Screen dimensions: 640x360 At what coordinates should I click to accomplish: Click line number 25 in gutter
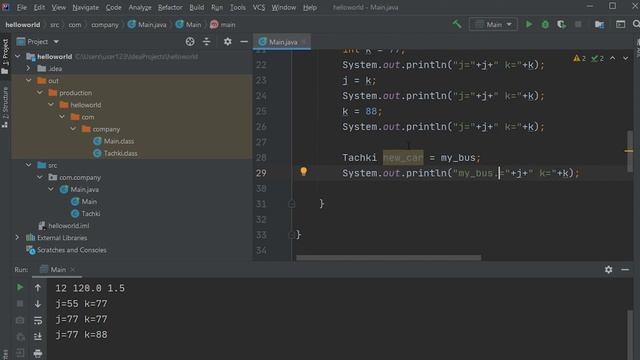(x=261, y=111)
